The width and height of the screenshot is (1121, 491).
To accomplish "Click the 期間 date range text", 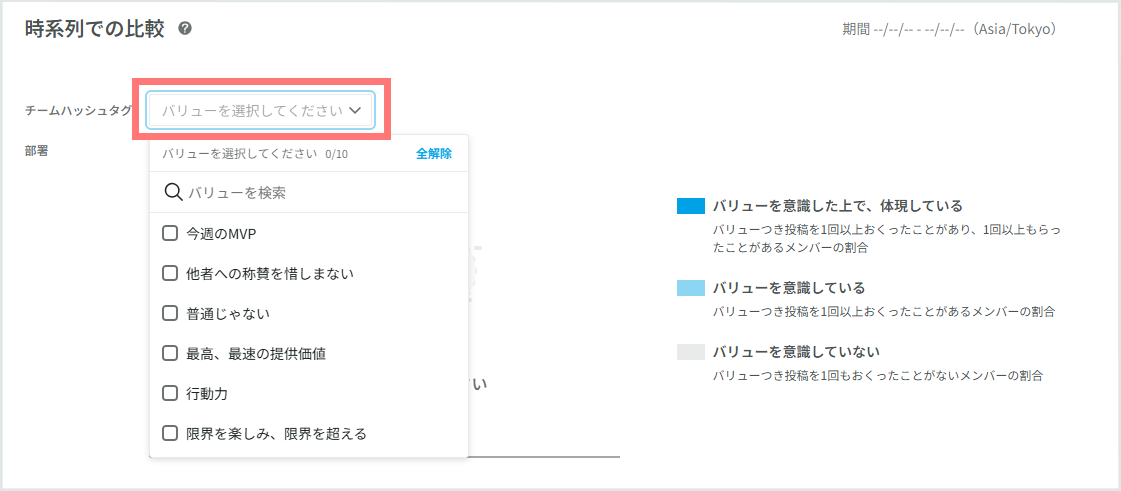I will pos(950,30).
